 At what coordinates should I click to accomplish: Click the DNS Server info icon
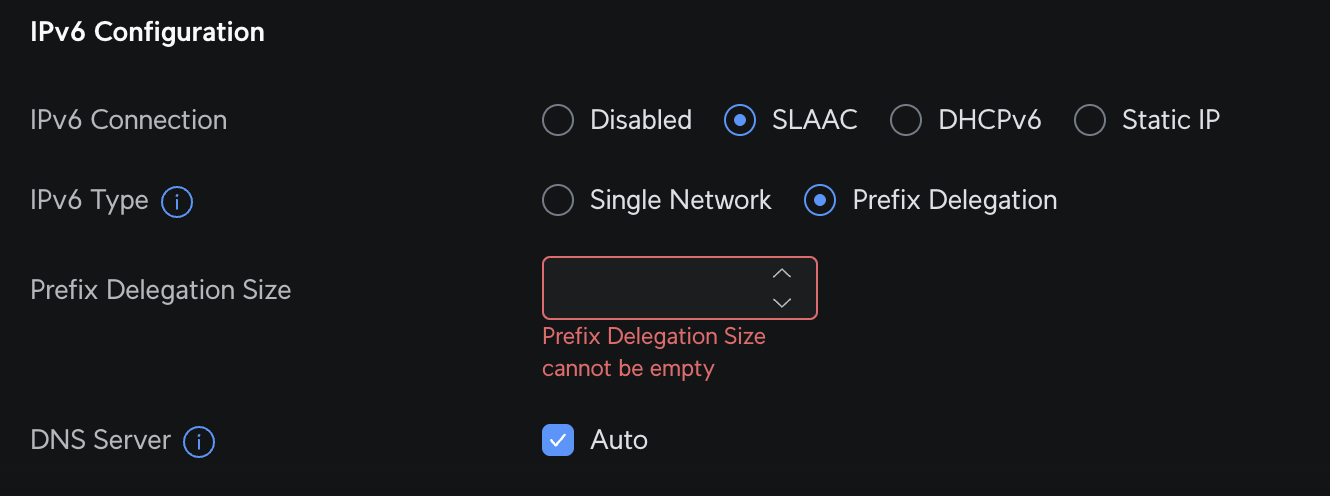point(199,442)
